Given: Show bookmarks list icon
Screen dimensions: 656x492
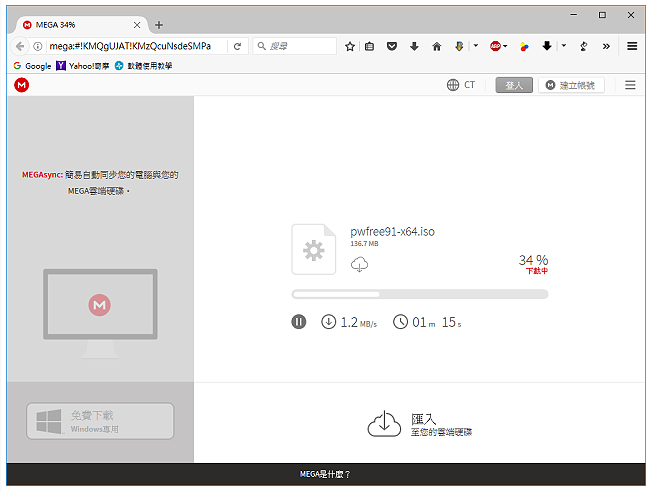Looking at the screenshot, I should pyautogui.click(x=369, y=46).
